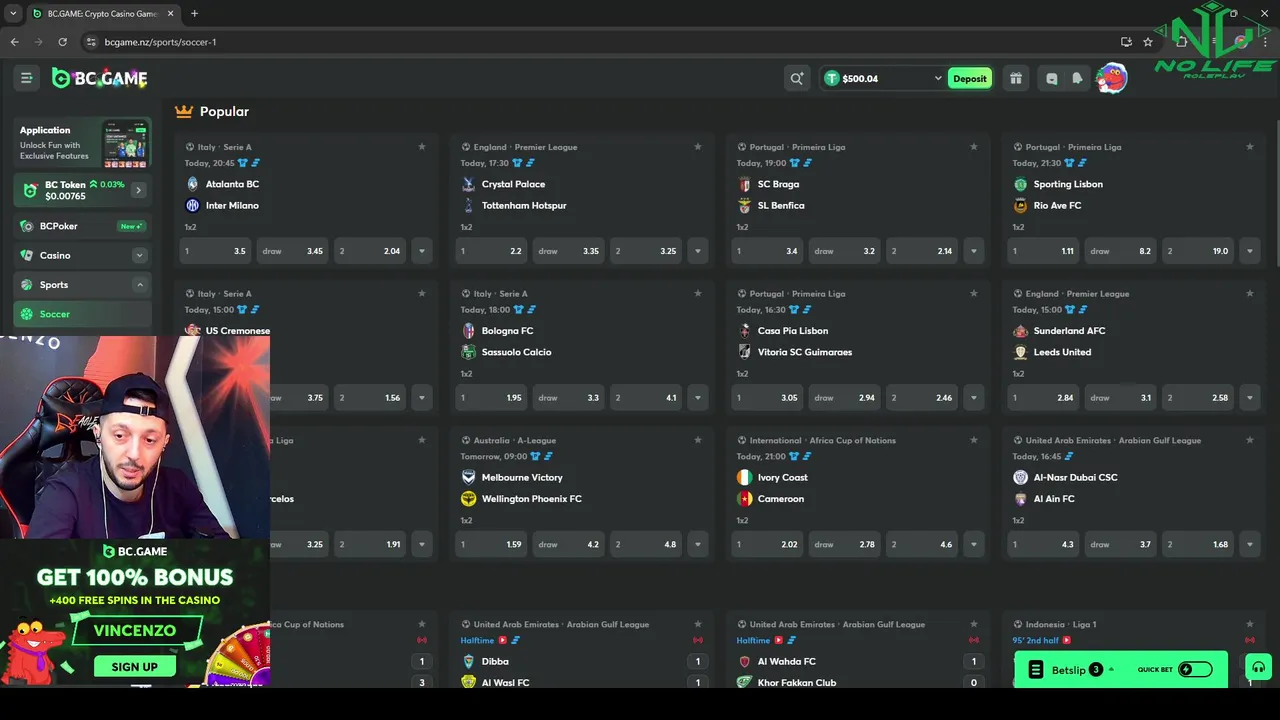Favorite the Melbourne Victory match
1280x720 pixels.
[x=698, y=440]
